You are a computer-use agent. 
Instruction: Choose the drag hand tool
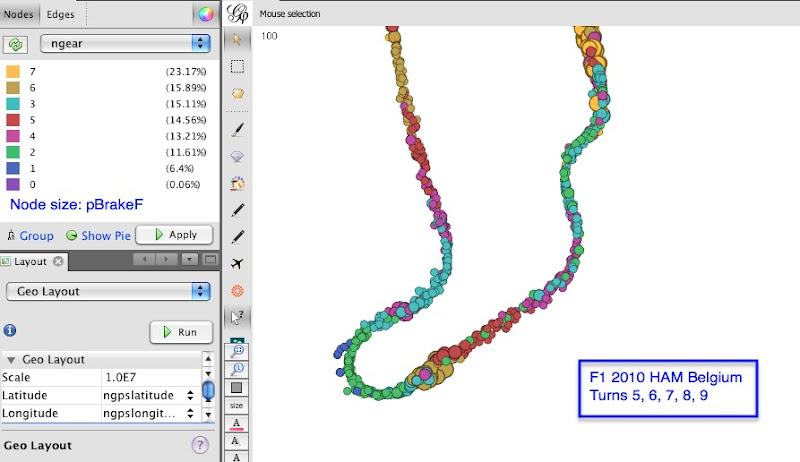pos(237,93)
